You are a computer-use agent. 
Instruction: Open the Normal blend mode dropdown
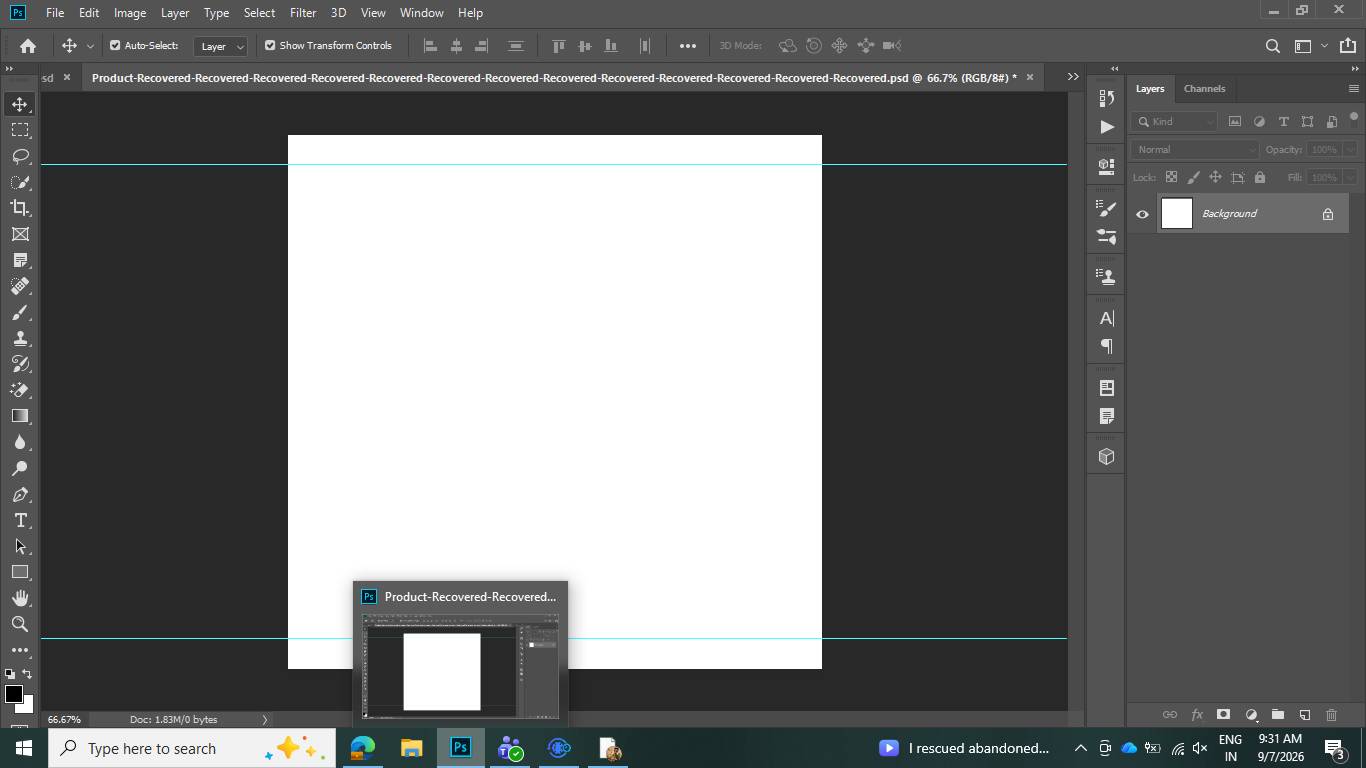1195,149
